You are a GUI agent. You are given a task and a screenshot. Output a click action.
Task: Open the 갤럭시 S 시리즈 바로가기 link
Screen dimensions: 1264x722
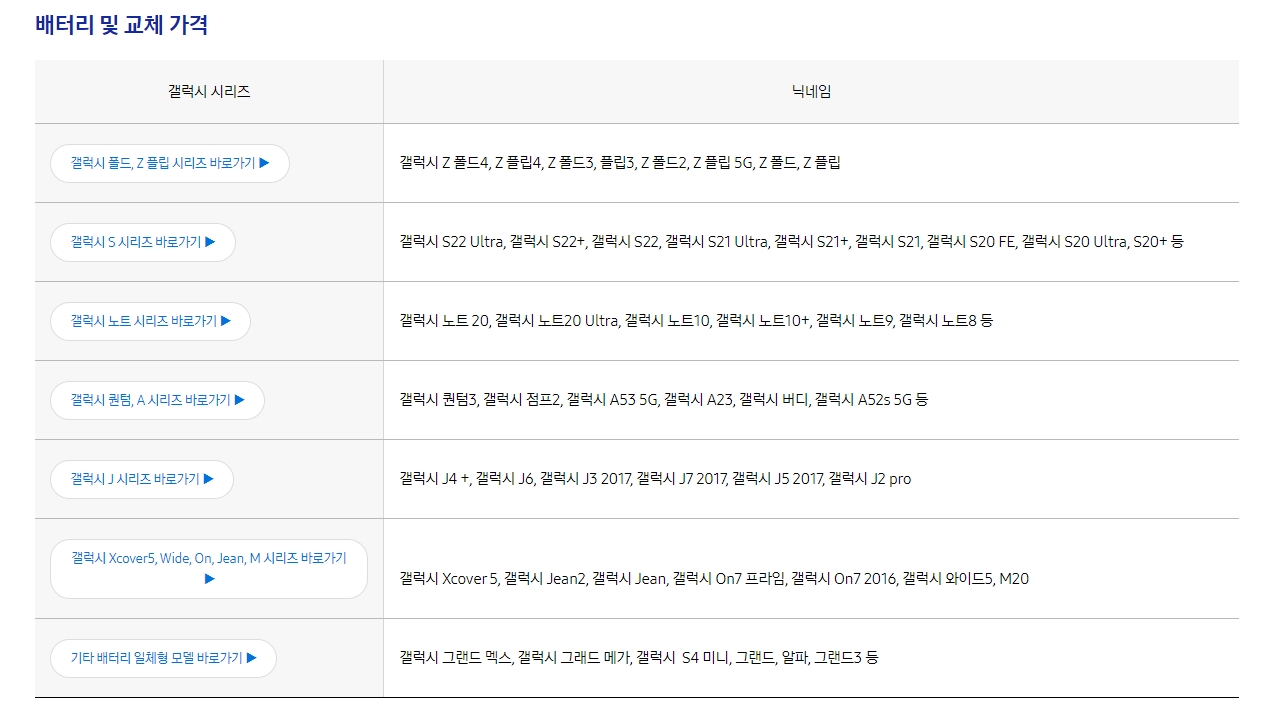[x=142, y=242]
